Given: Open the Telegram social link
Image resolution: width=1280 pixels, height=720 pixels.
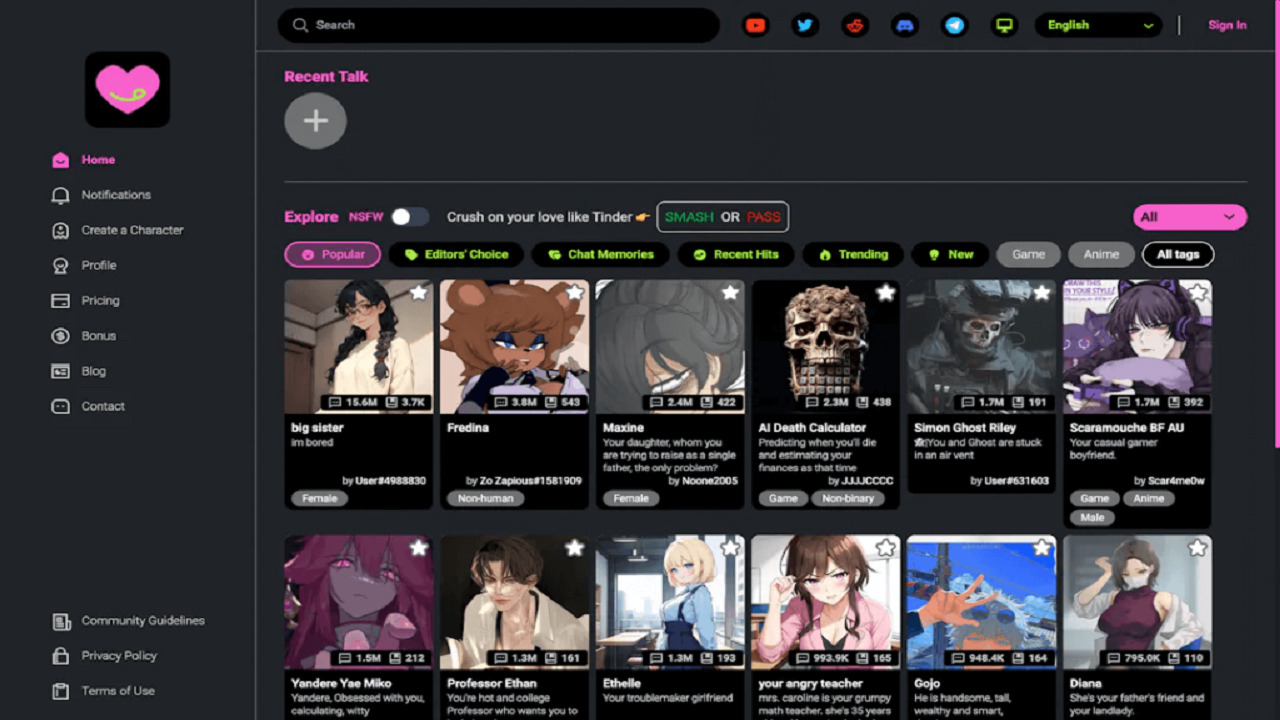Looking at the screenshot, I should pyautogui.click(x=955, y=25).
